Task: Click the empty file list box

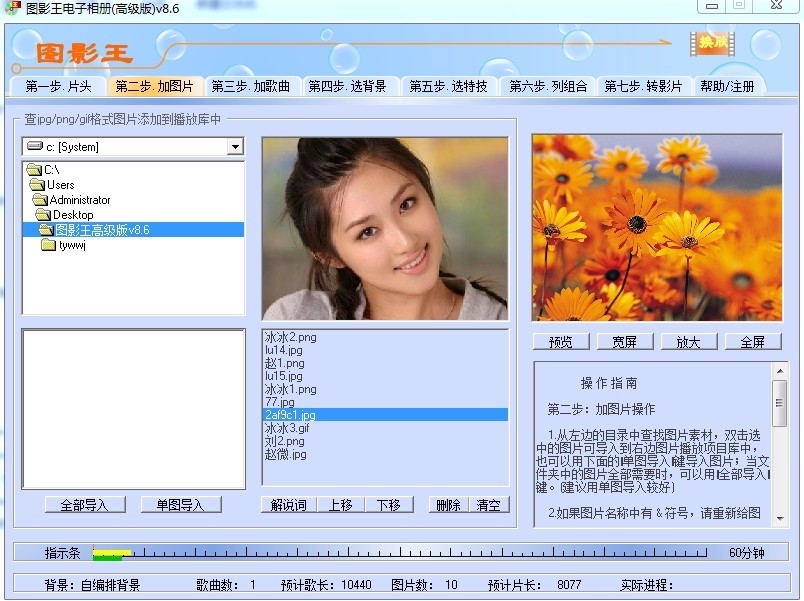Action: (134, 409)
